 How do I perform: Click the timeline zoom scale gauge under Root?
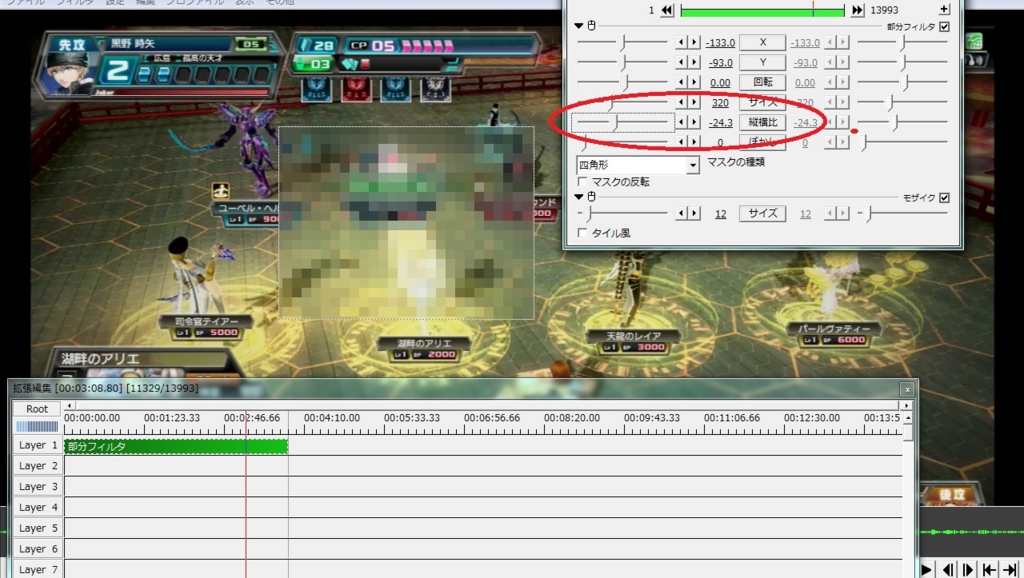(x=37, y=426)
